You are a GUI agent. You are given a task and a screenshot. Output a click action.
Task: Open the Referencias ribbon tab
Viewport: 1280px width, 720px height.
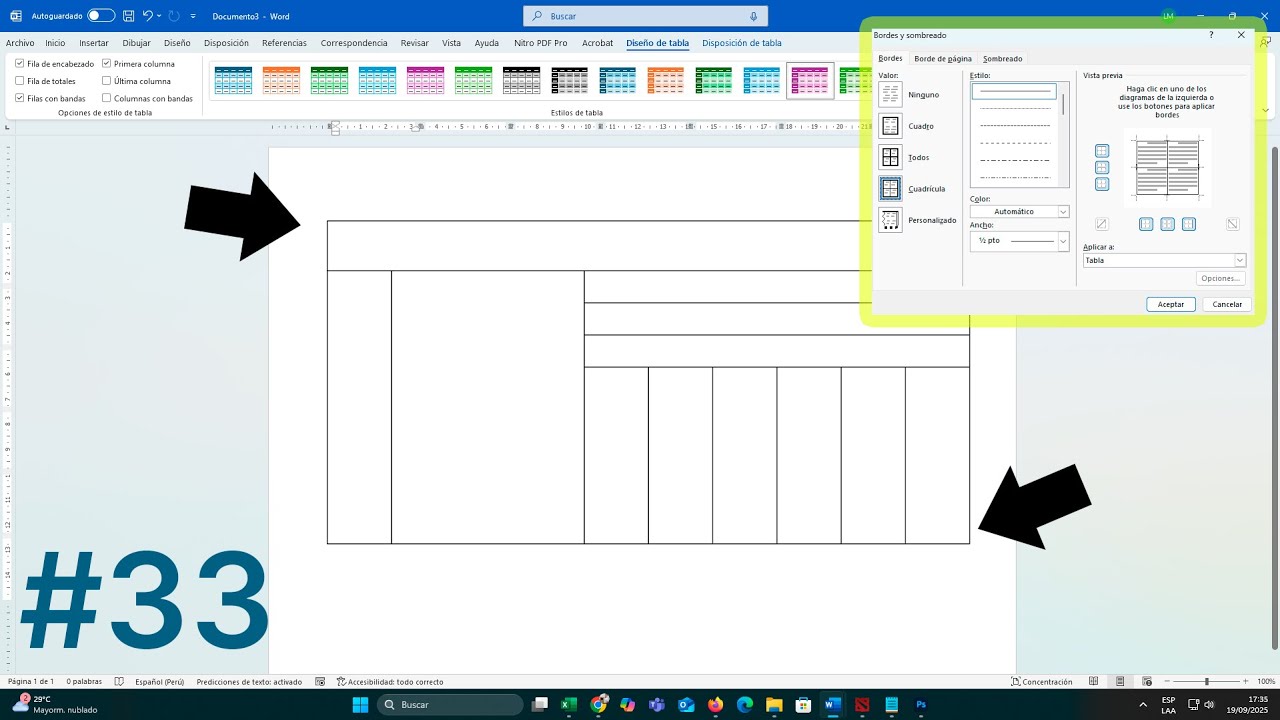point(284,43)
